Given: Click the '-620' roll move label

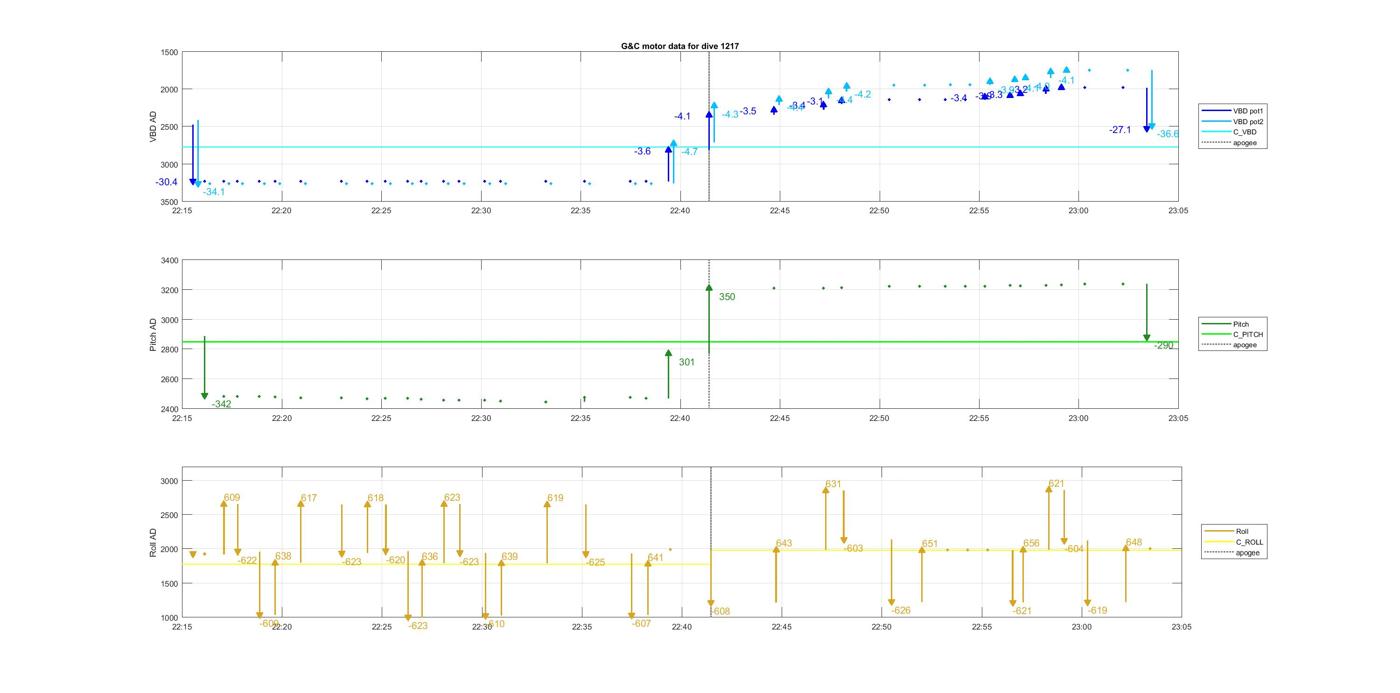Looking at the screenshot, I should click(x=396, y=560).
